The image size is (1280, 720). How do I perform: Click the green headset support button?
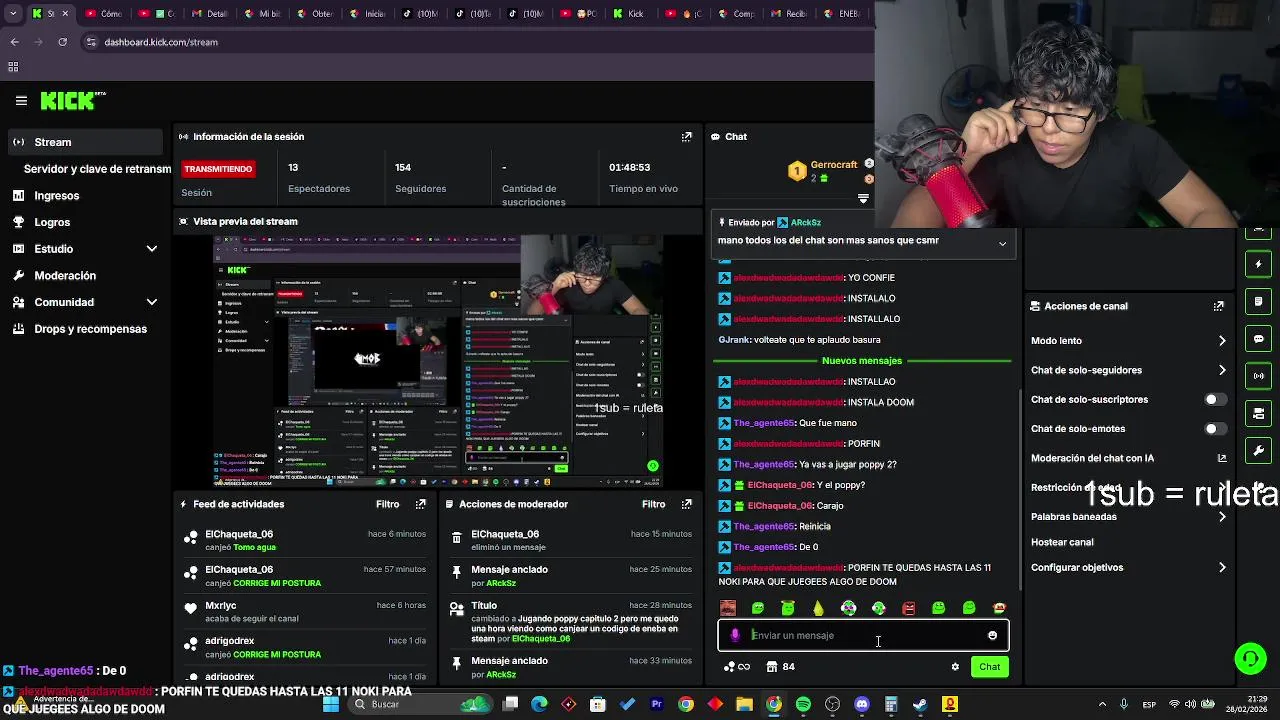(x=1250, y=658)
